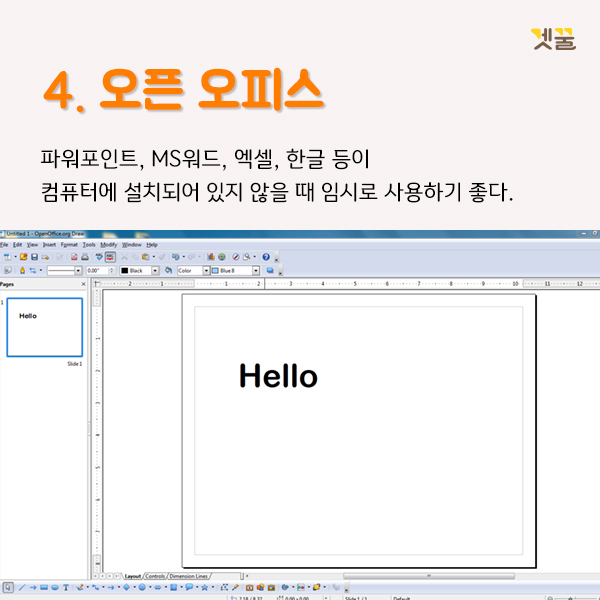Click the Print printer icon

click(x=85, y=257)
